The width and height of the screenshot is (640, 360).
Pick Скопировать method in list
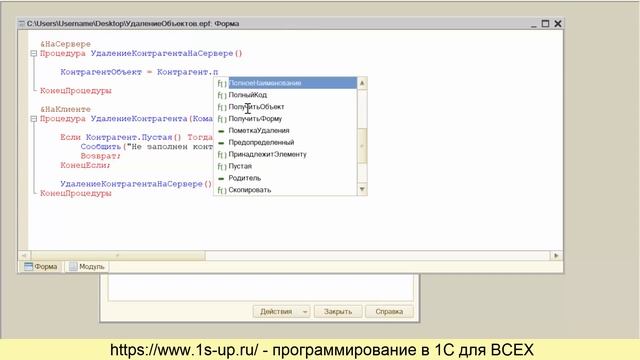click(x=250, y=190)
